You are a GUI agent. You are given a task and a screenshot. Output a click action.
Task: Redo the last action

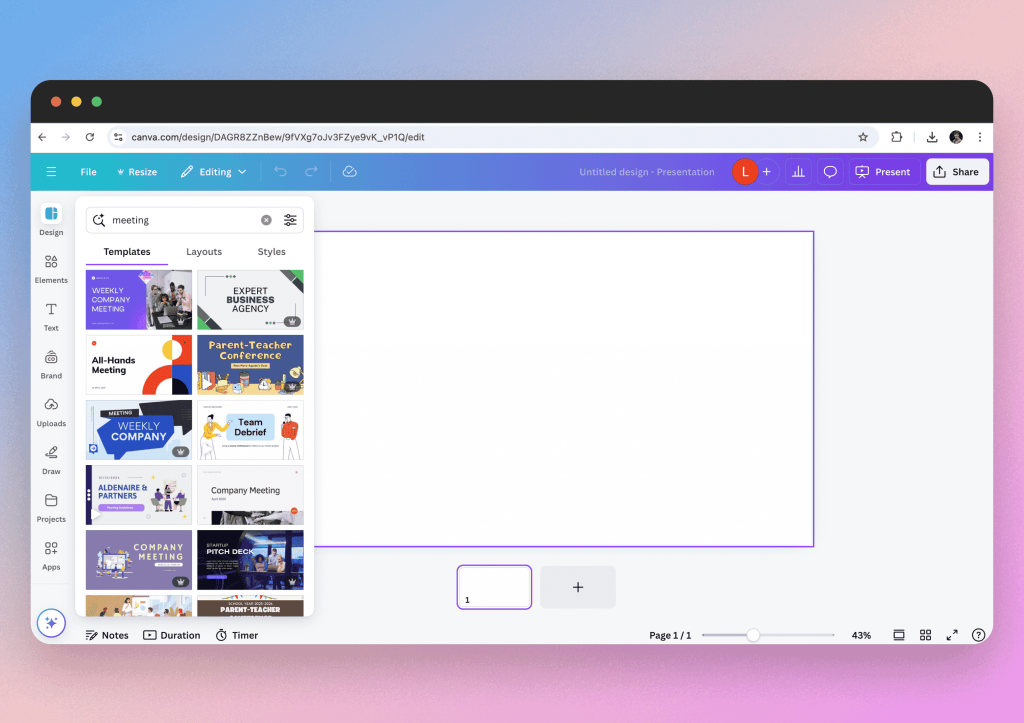312,171
